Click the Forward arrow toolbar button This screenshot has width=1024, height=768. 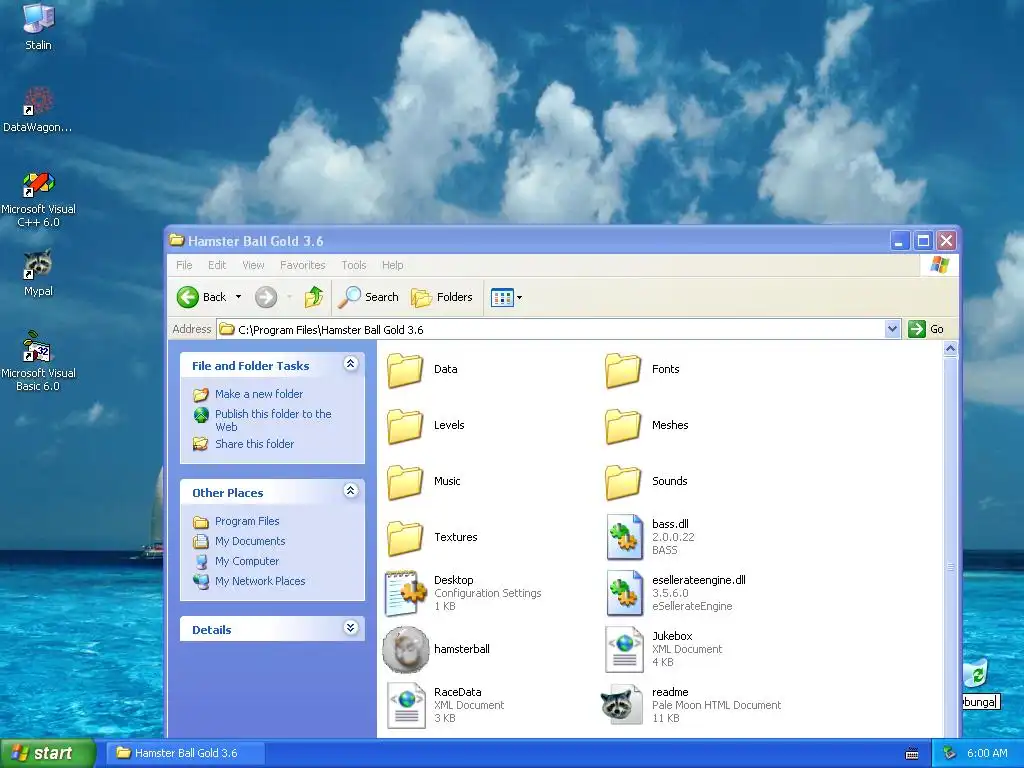[x=266, y=297]
